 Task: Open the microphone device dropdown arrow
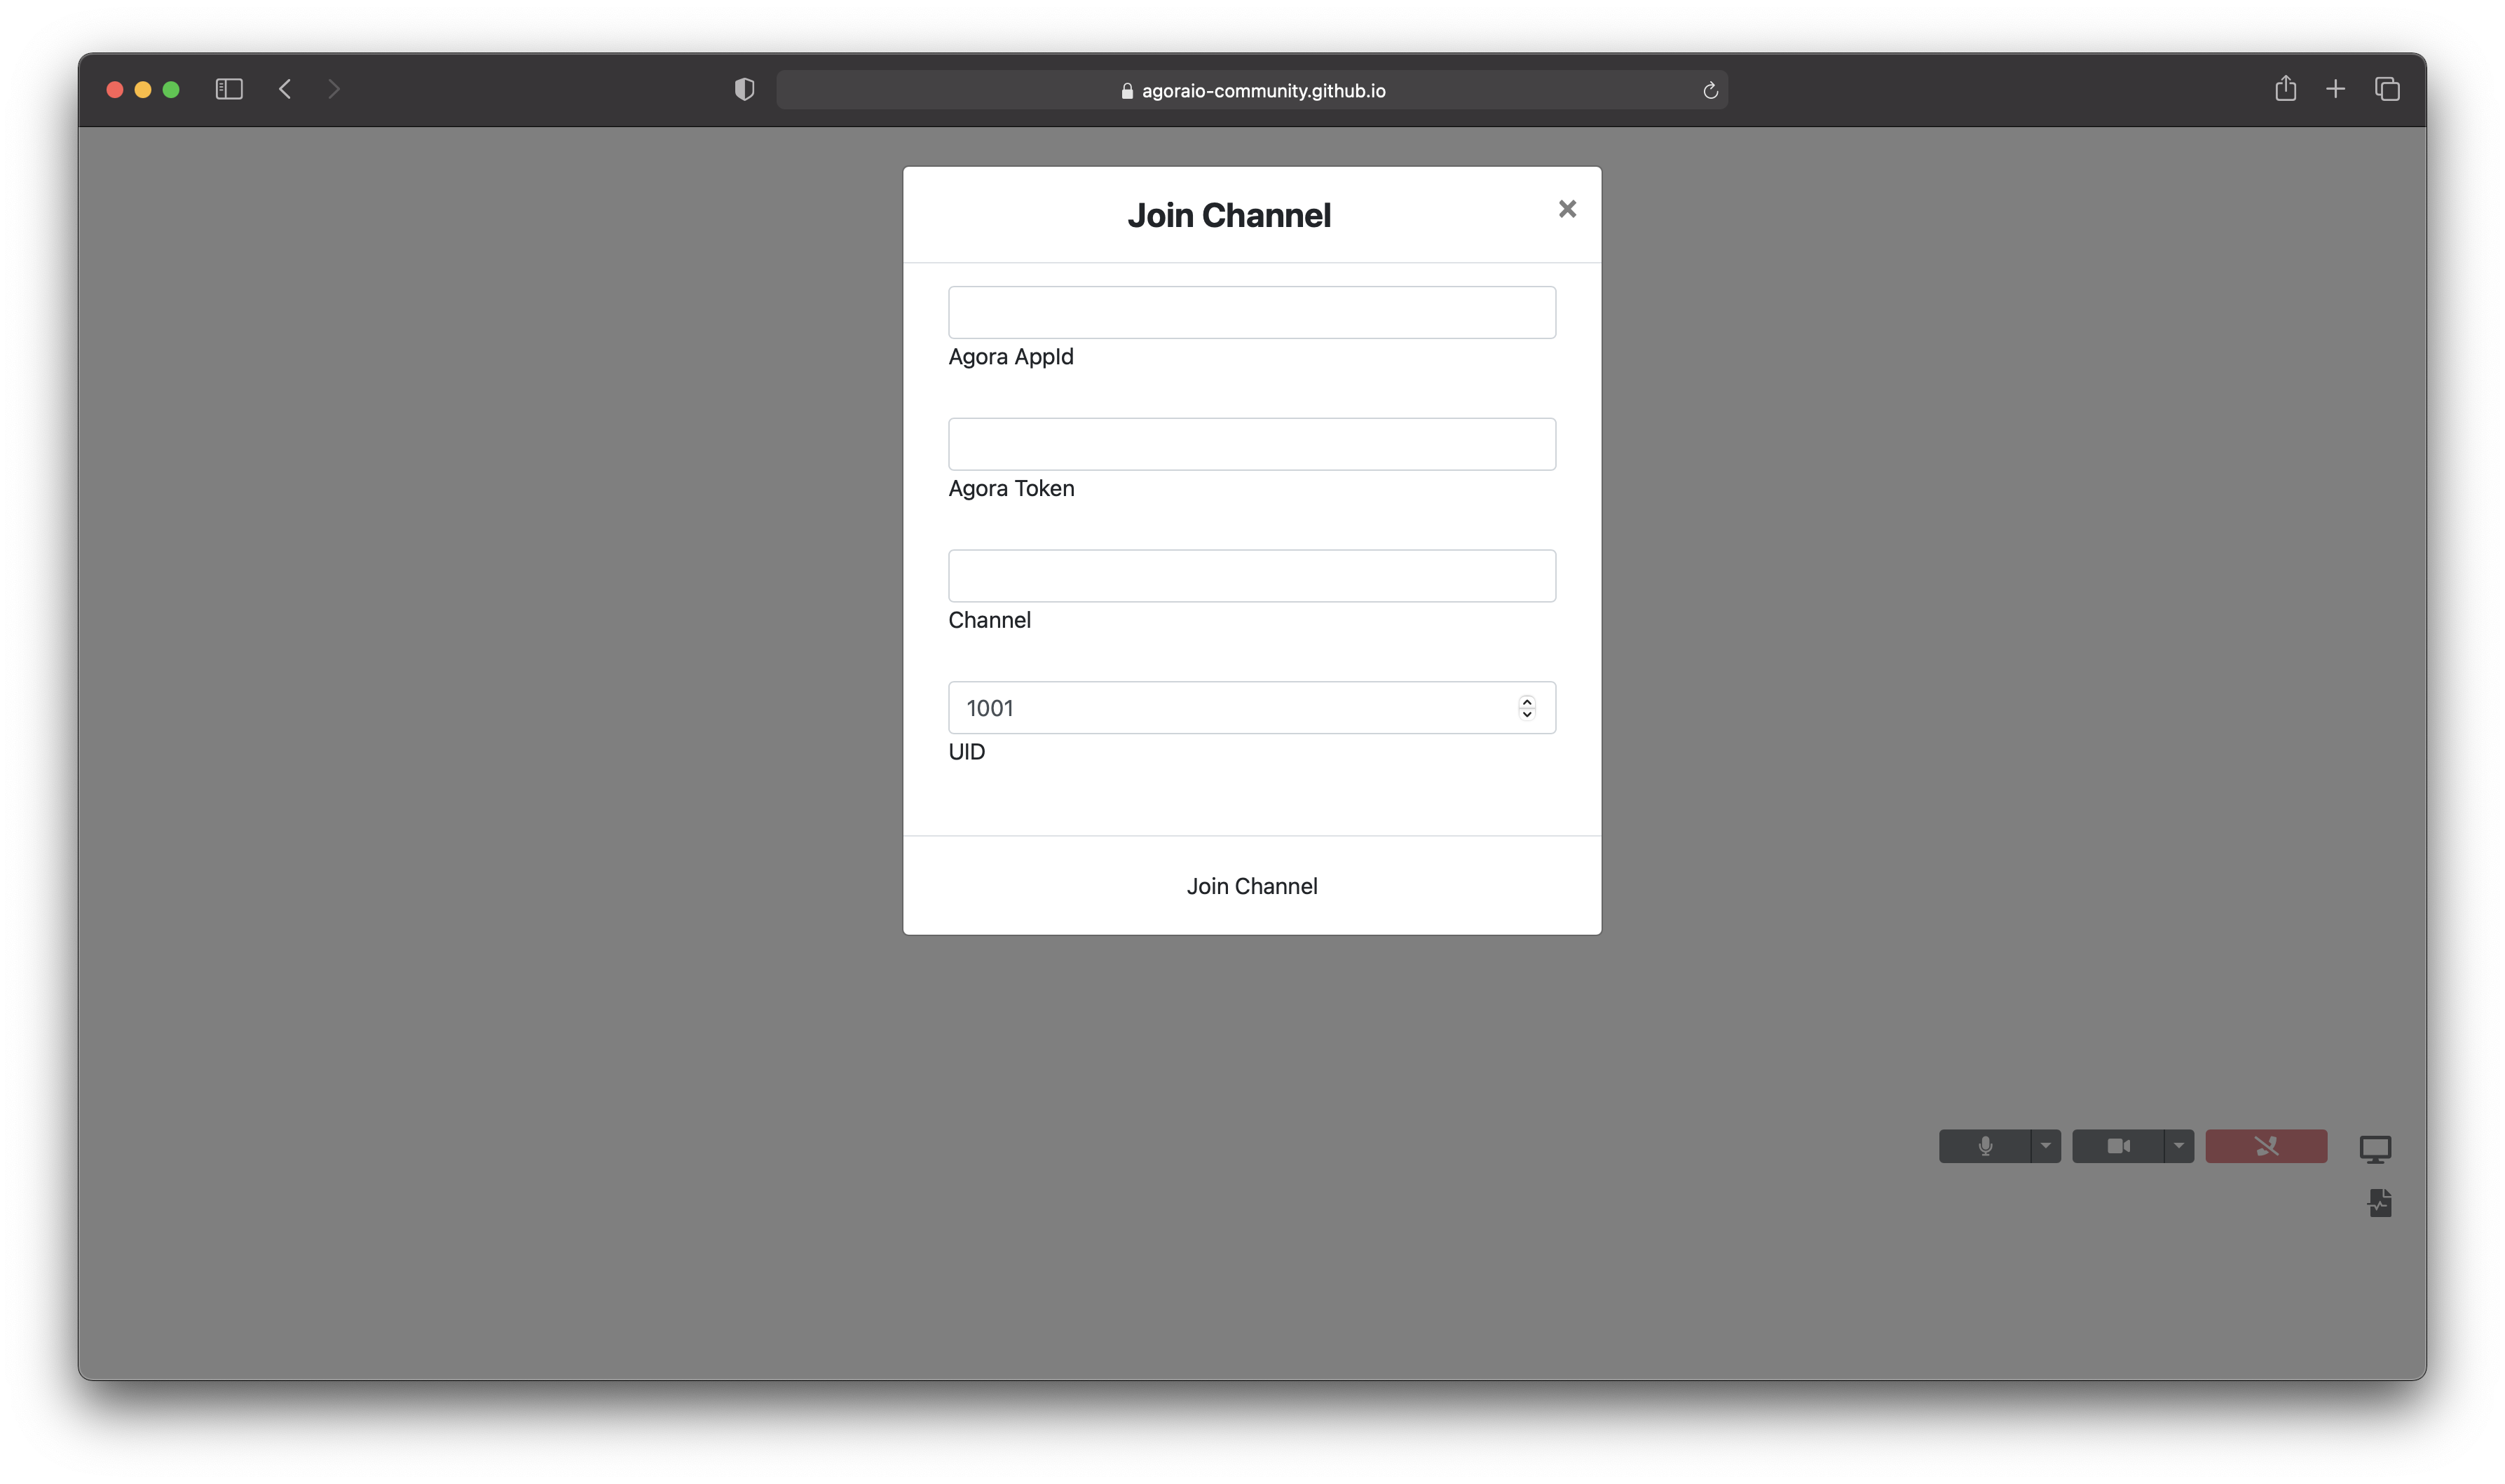pos(2046,1146)
